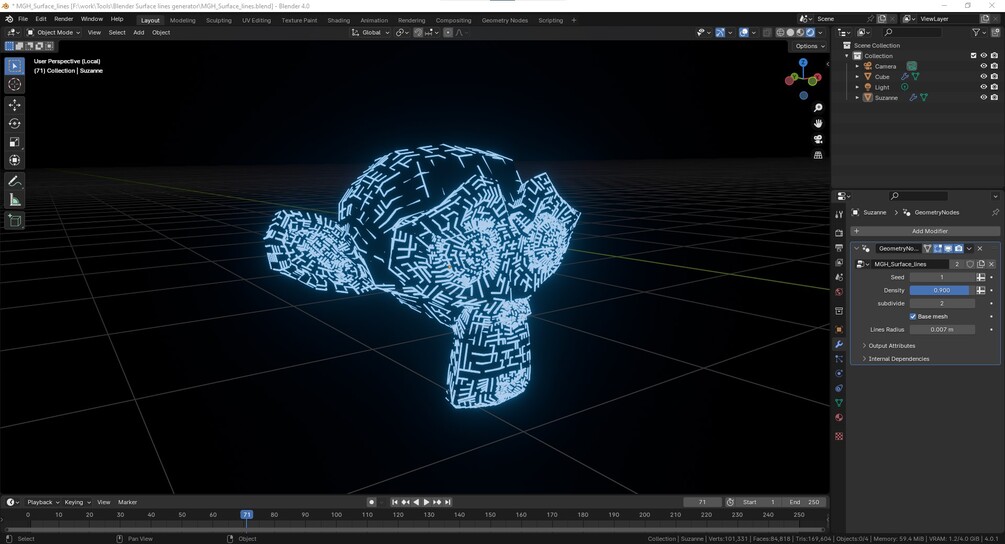This screenshot has width=1005, height=544.
Task: Disable Camera in renders via camera icon
Action: coord(994,66)
